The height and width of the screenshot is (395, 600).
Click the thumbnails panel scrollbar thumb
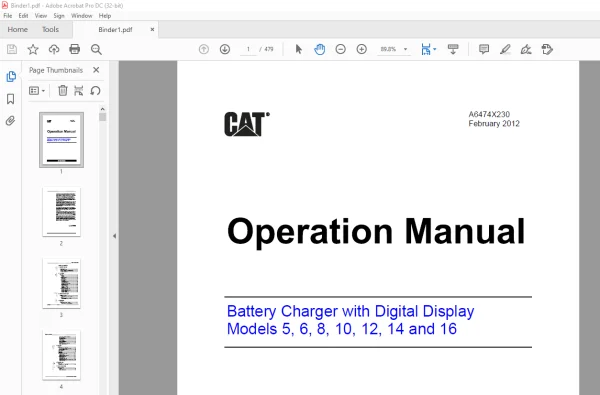pos(102,117)
